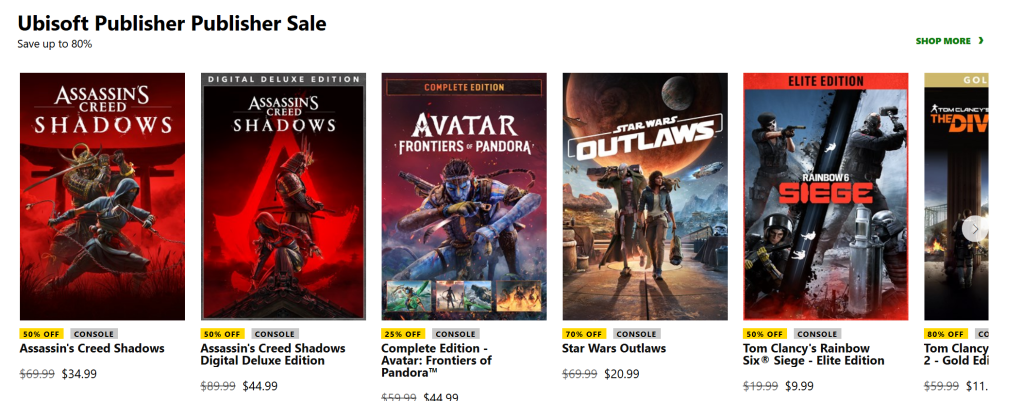Click the Star Wars Outlaws title text

pos(614,349)
